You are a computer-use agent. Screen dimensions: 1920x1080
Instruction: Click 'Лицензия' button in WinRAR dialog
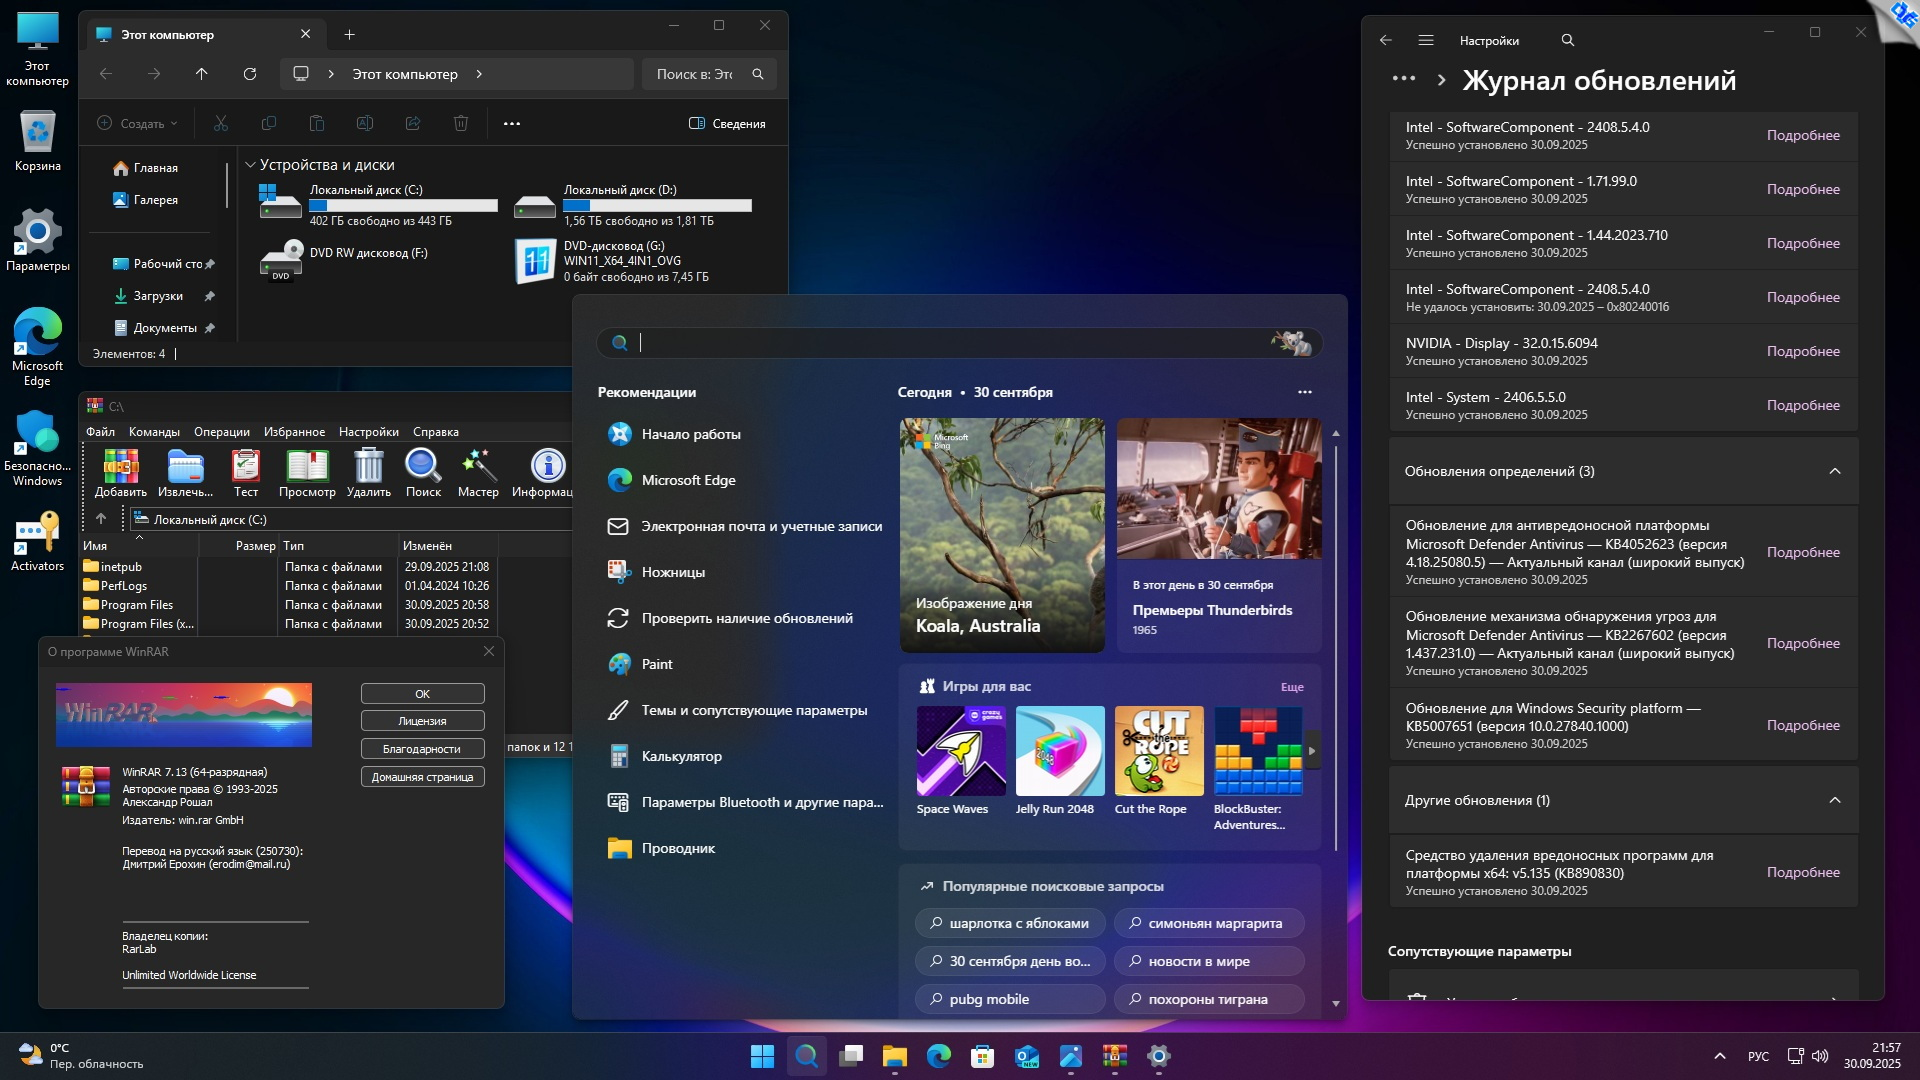tap(422, 721)
